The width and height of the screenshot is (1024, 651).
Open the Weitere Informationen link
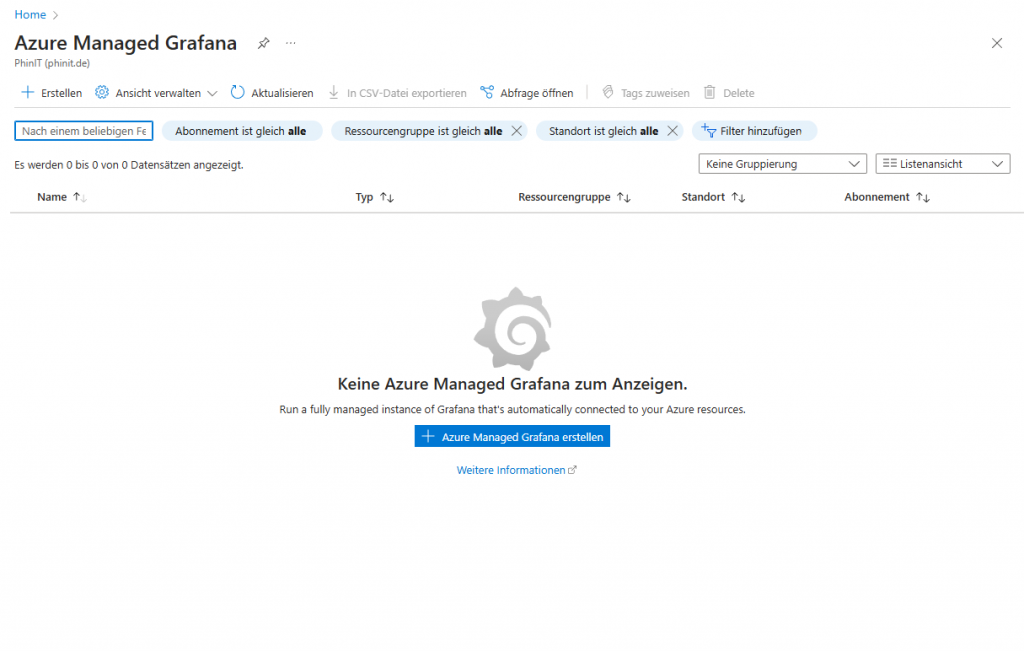click(512, 470)
